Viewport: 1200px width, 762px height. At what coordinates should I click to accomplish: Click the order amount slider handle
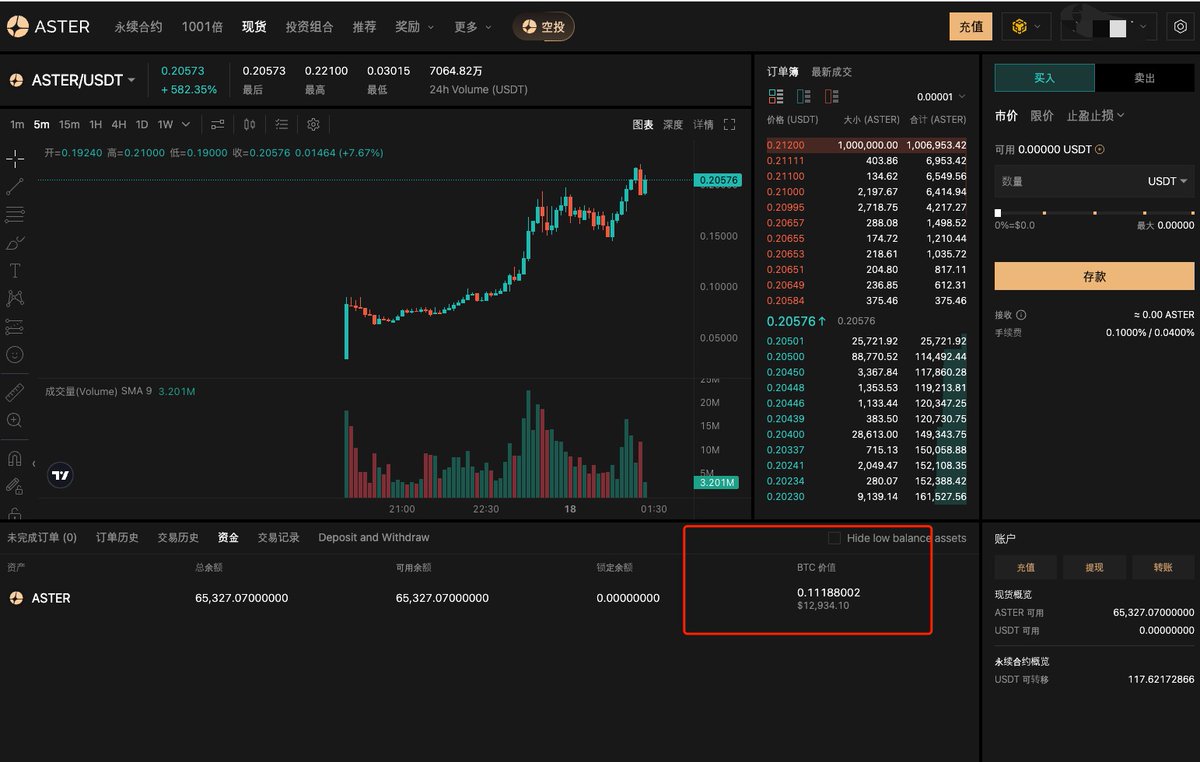[998, 213]
